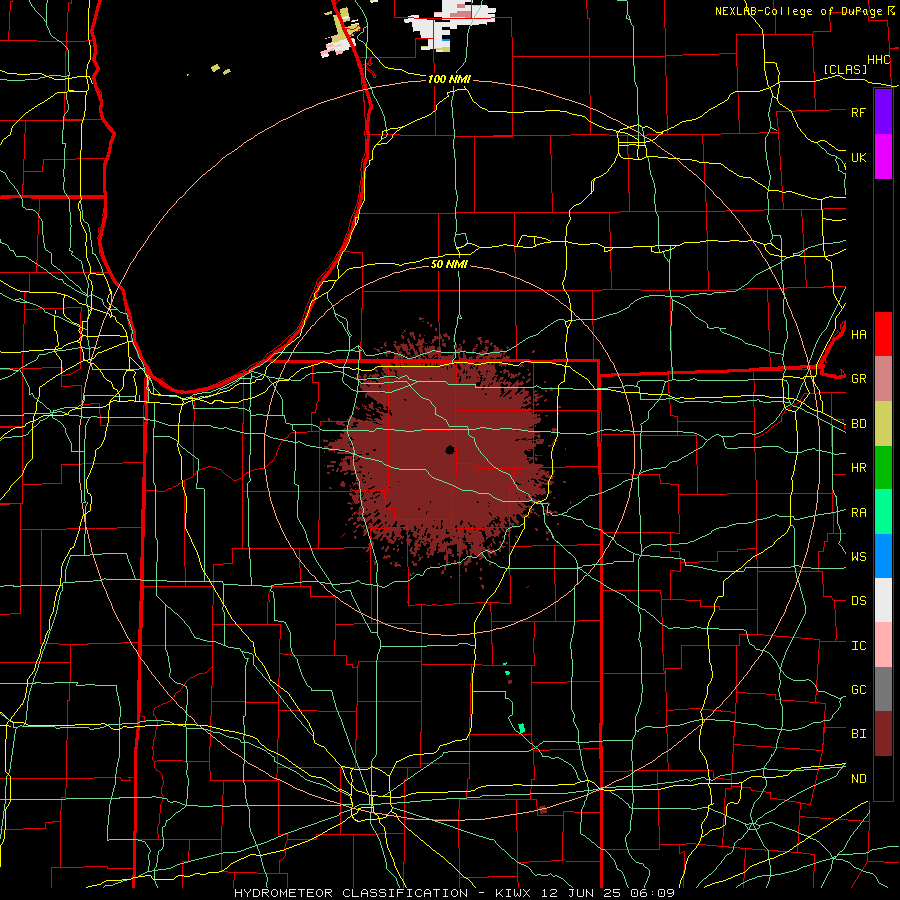The width and height of the screenshot is (900, 900).
Task: Click the HHC product label
Action: click(878, 60)
